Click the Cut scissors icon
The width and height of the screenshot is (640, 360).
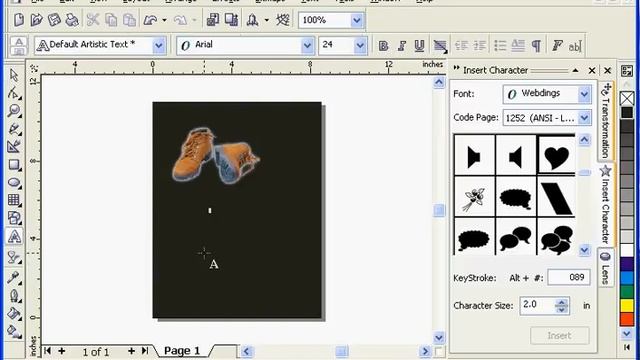93,20
